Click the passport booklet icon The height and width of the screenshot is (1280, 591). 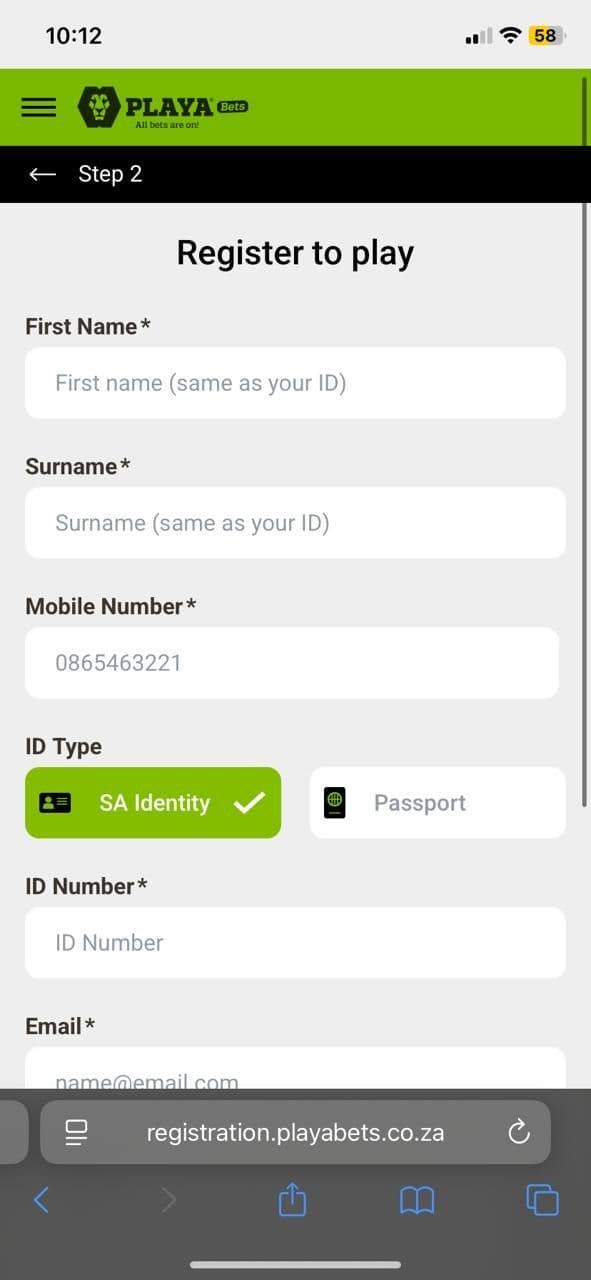click(335, 802)
